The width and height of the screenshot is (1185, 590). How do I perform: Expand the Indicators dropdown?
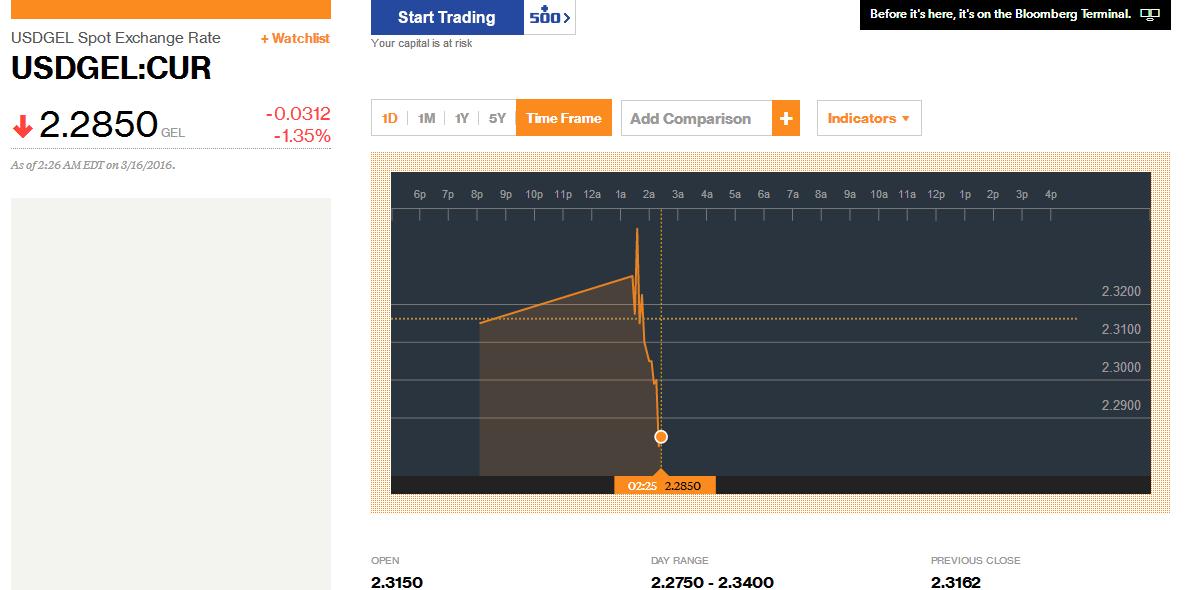click(869, 119)
